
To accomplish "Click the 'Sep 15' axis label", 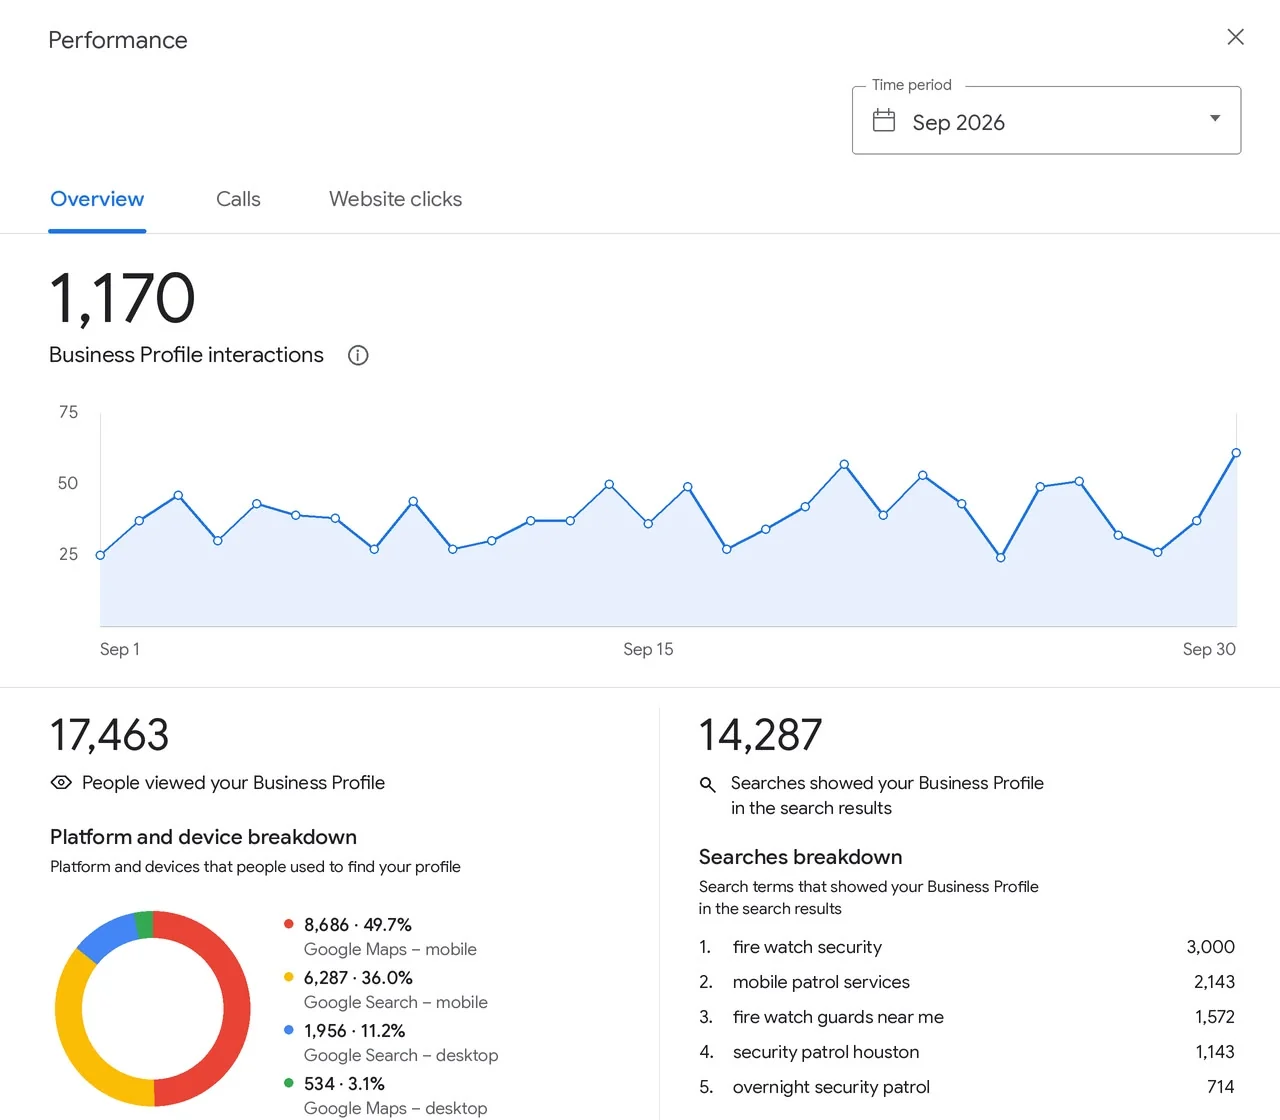I will (648, 649).
